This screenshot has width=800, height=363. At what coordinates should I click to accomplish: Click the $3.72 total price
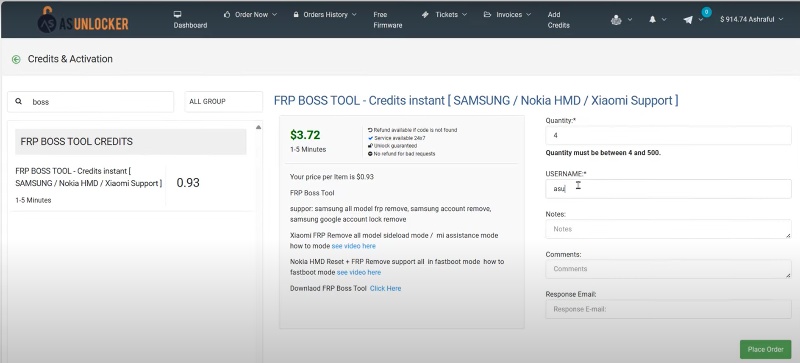coord(305,135)
